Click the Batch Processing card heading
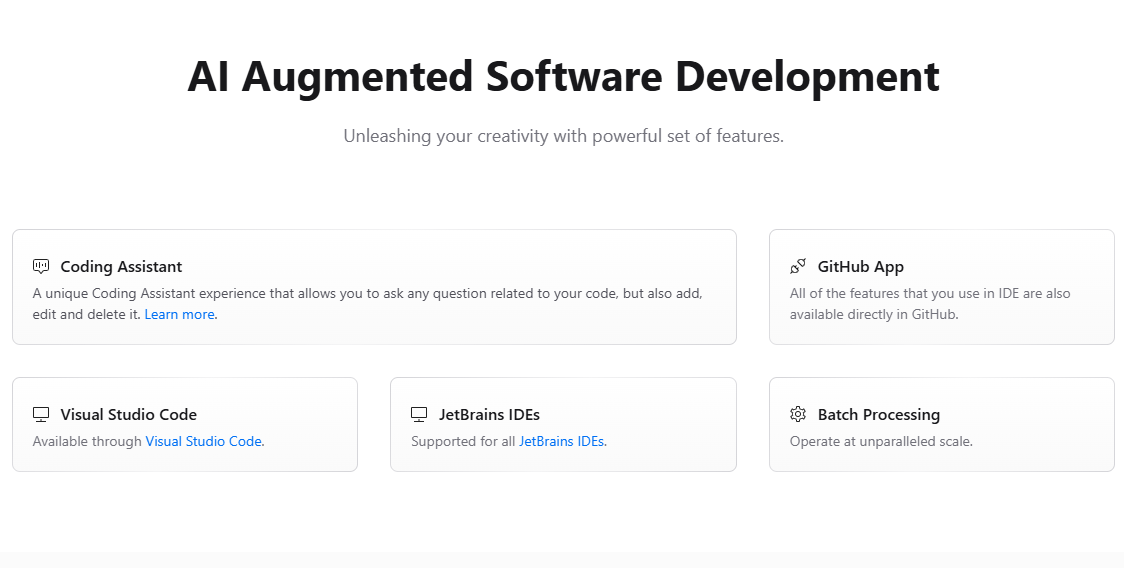Image resolution: width=1124 pixels, height=568 pixels. (879, 415)
